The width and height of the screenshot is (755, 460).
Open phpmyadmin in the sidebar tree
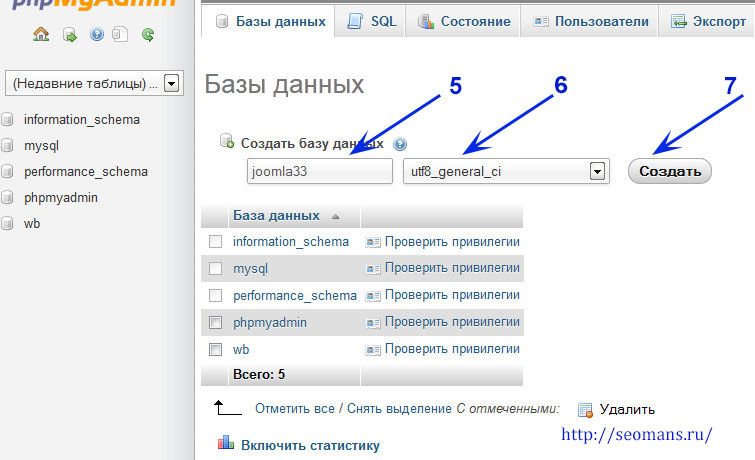point(61,197)
